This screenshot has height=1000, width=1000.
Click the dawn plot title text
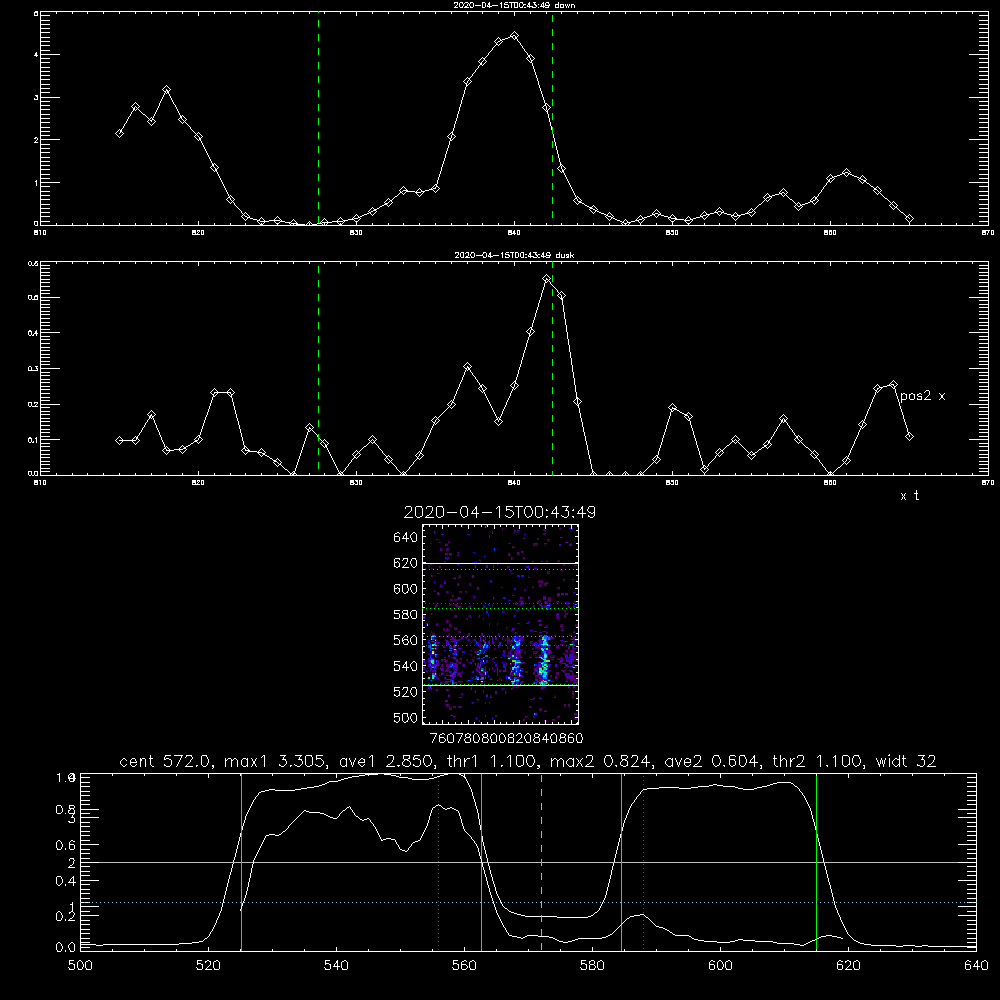[x=514, y=5]
